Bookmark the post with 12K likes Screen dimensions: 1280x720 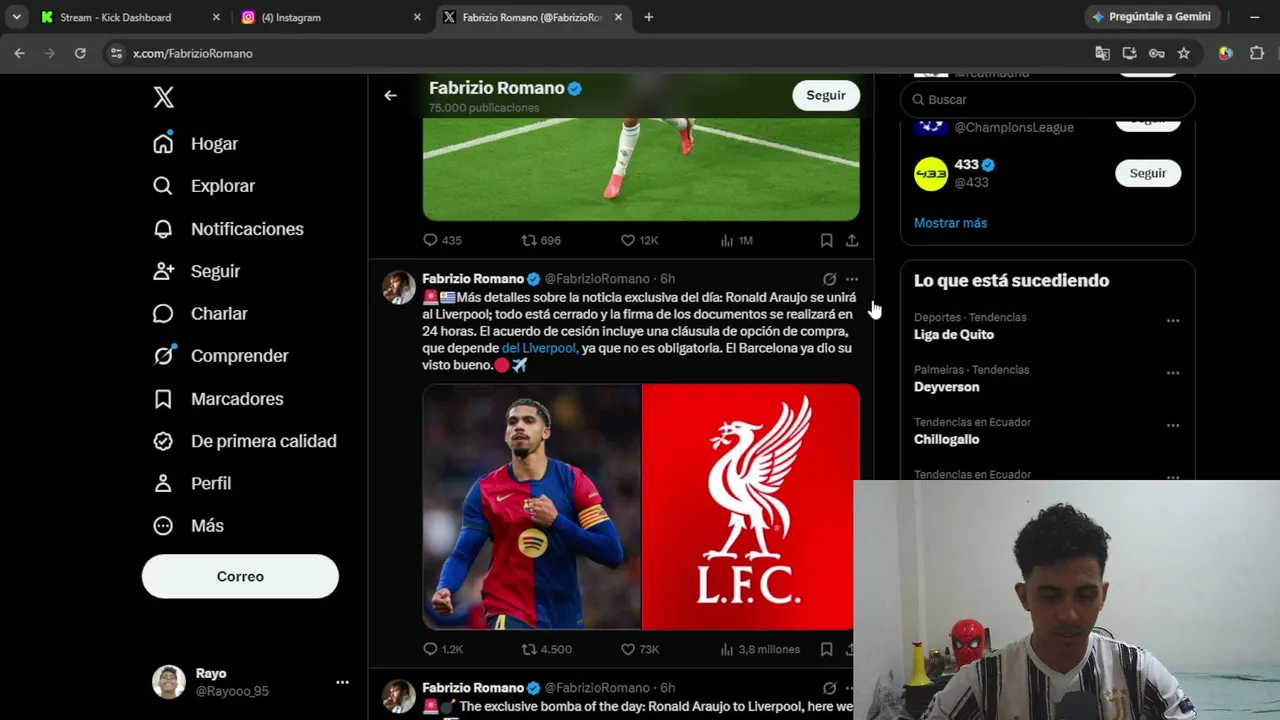pos(826,240)
